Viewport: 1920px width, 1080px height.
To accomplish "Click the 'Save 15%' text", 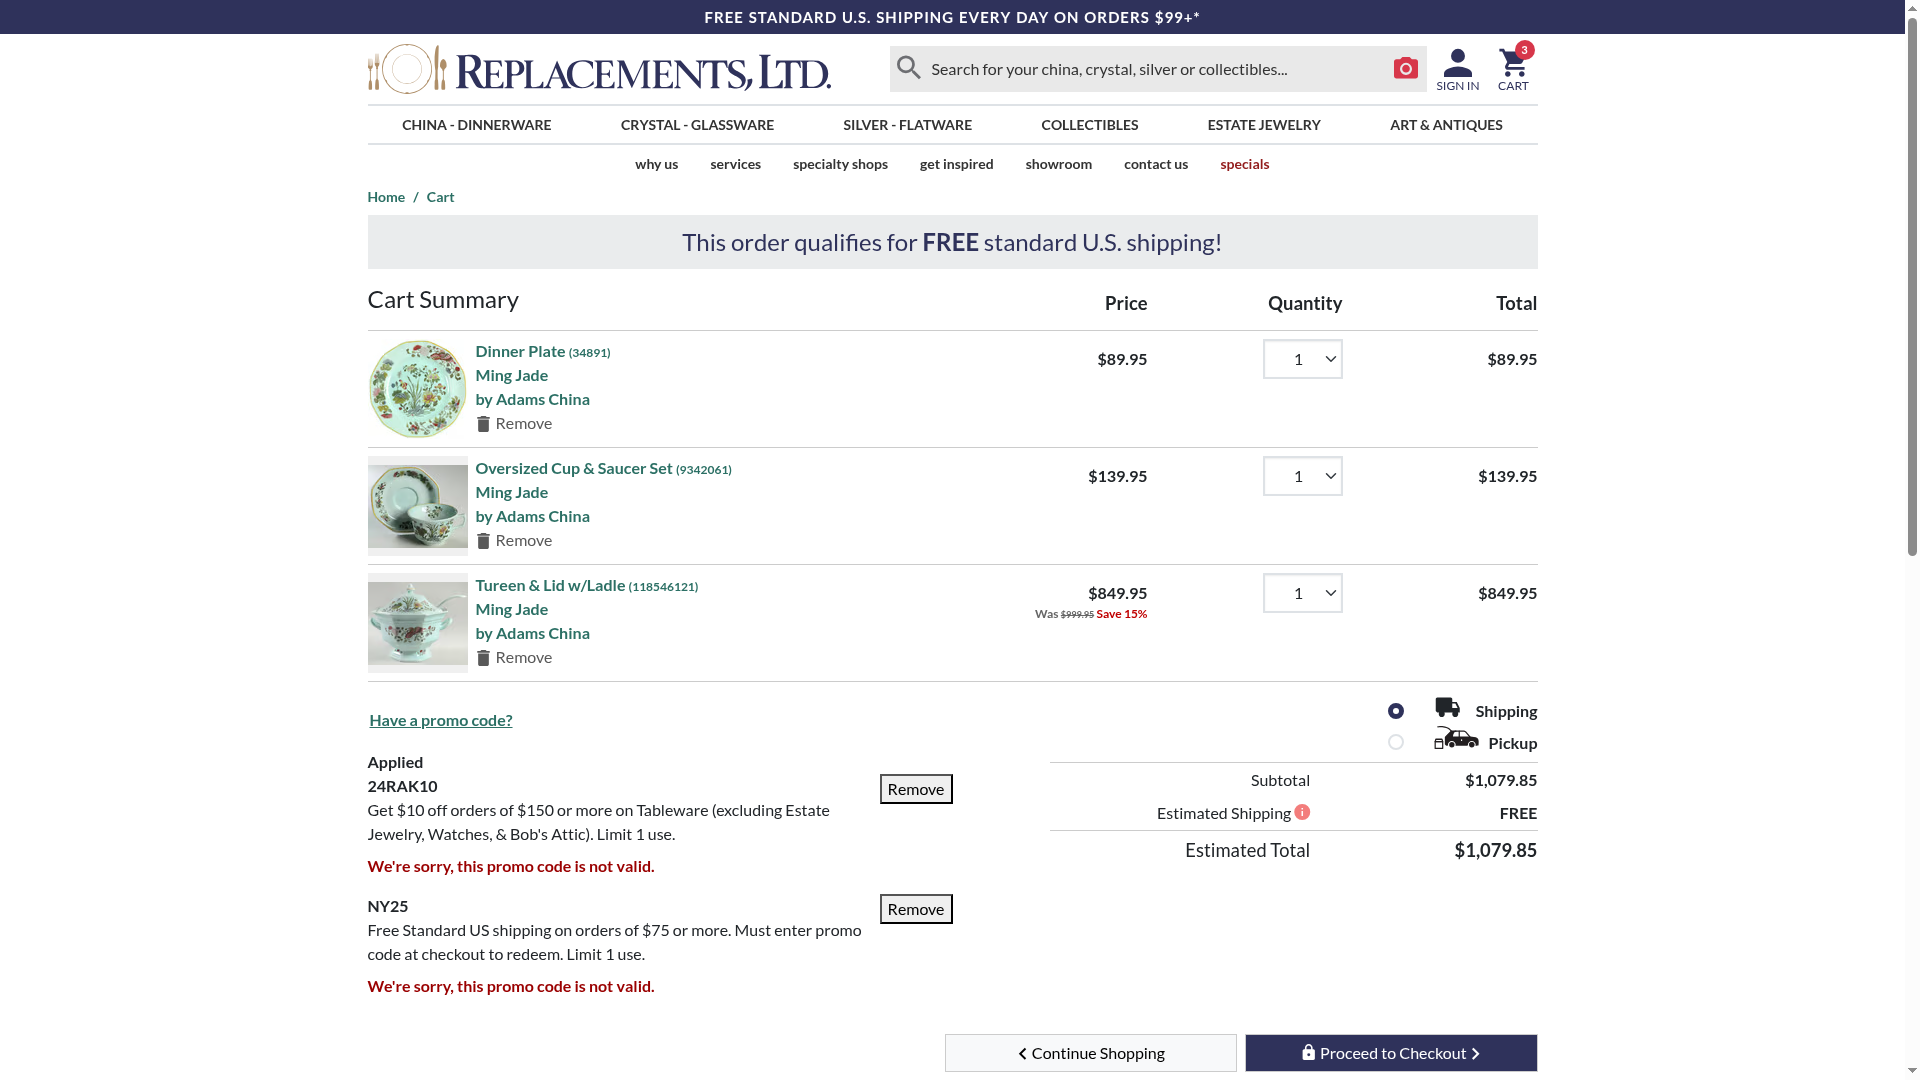I will [1121, 614].
